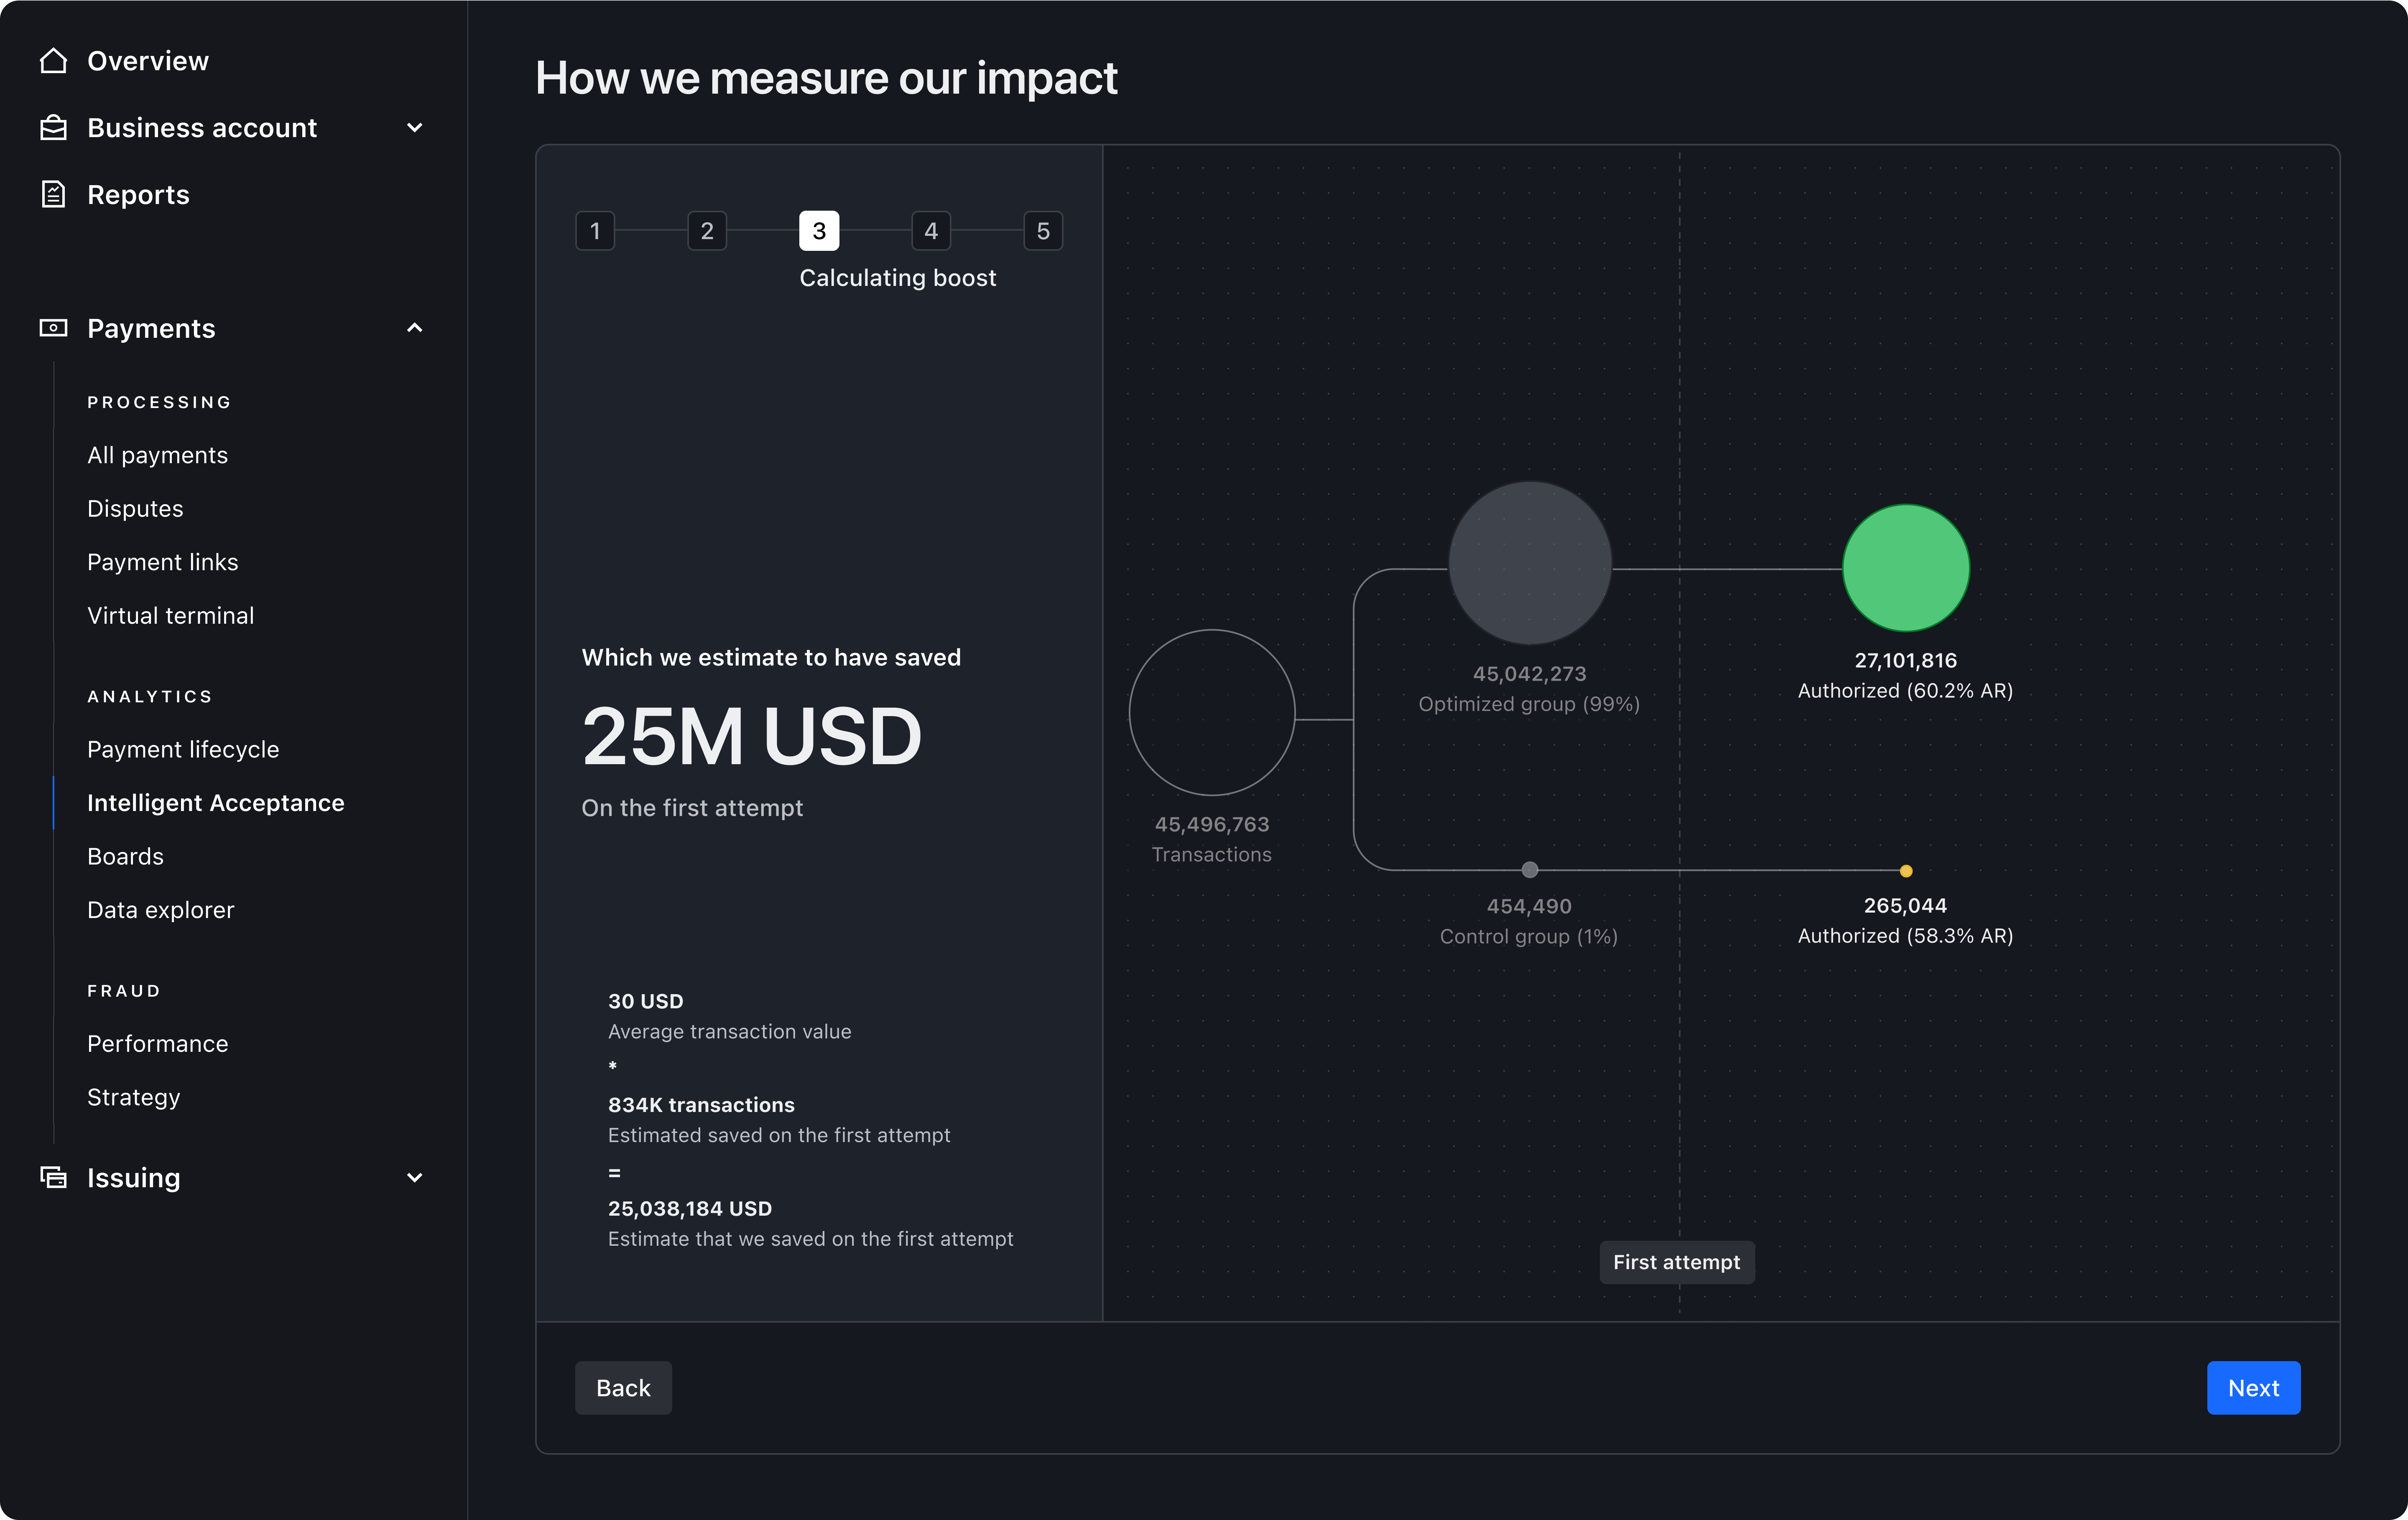Select Intelligent Acceptance in sidebar
The height and width of the screenshot is (1520, 2408).
216,803
